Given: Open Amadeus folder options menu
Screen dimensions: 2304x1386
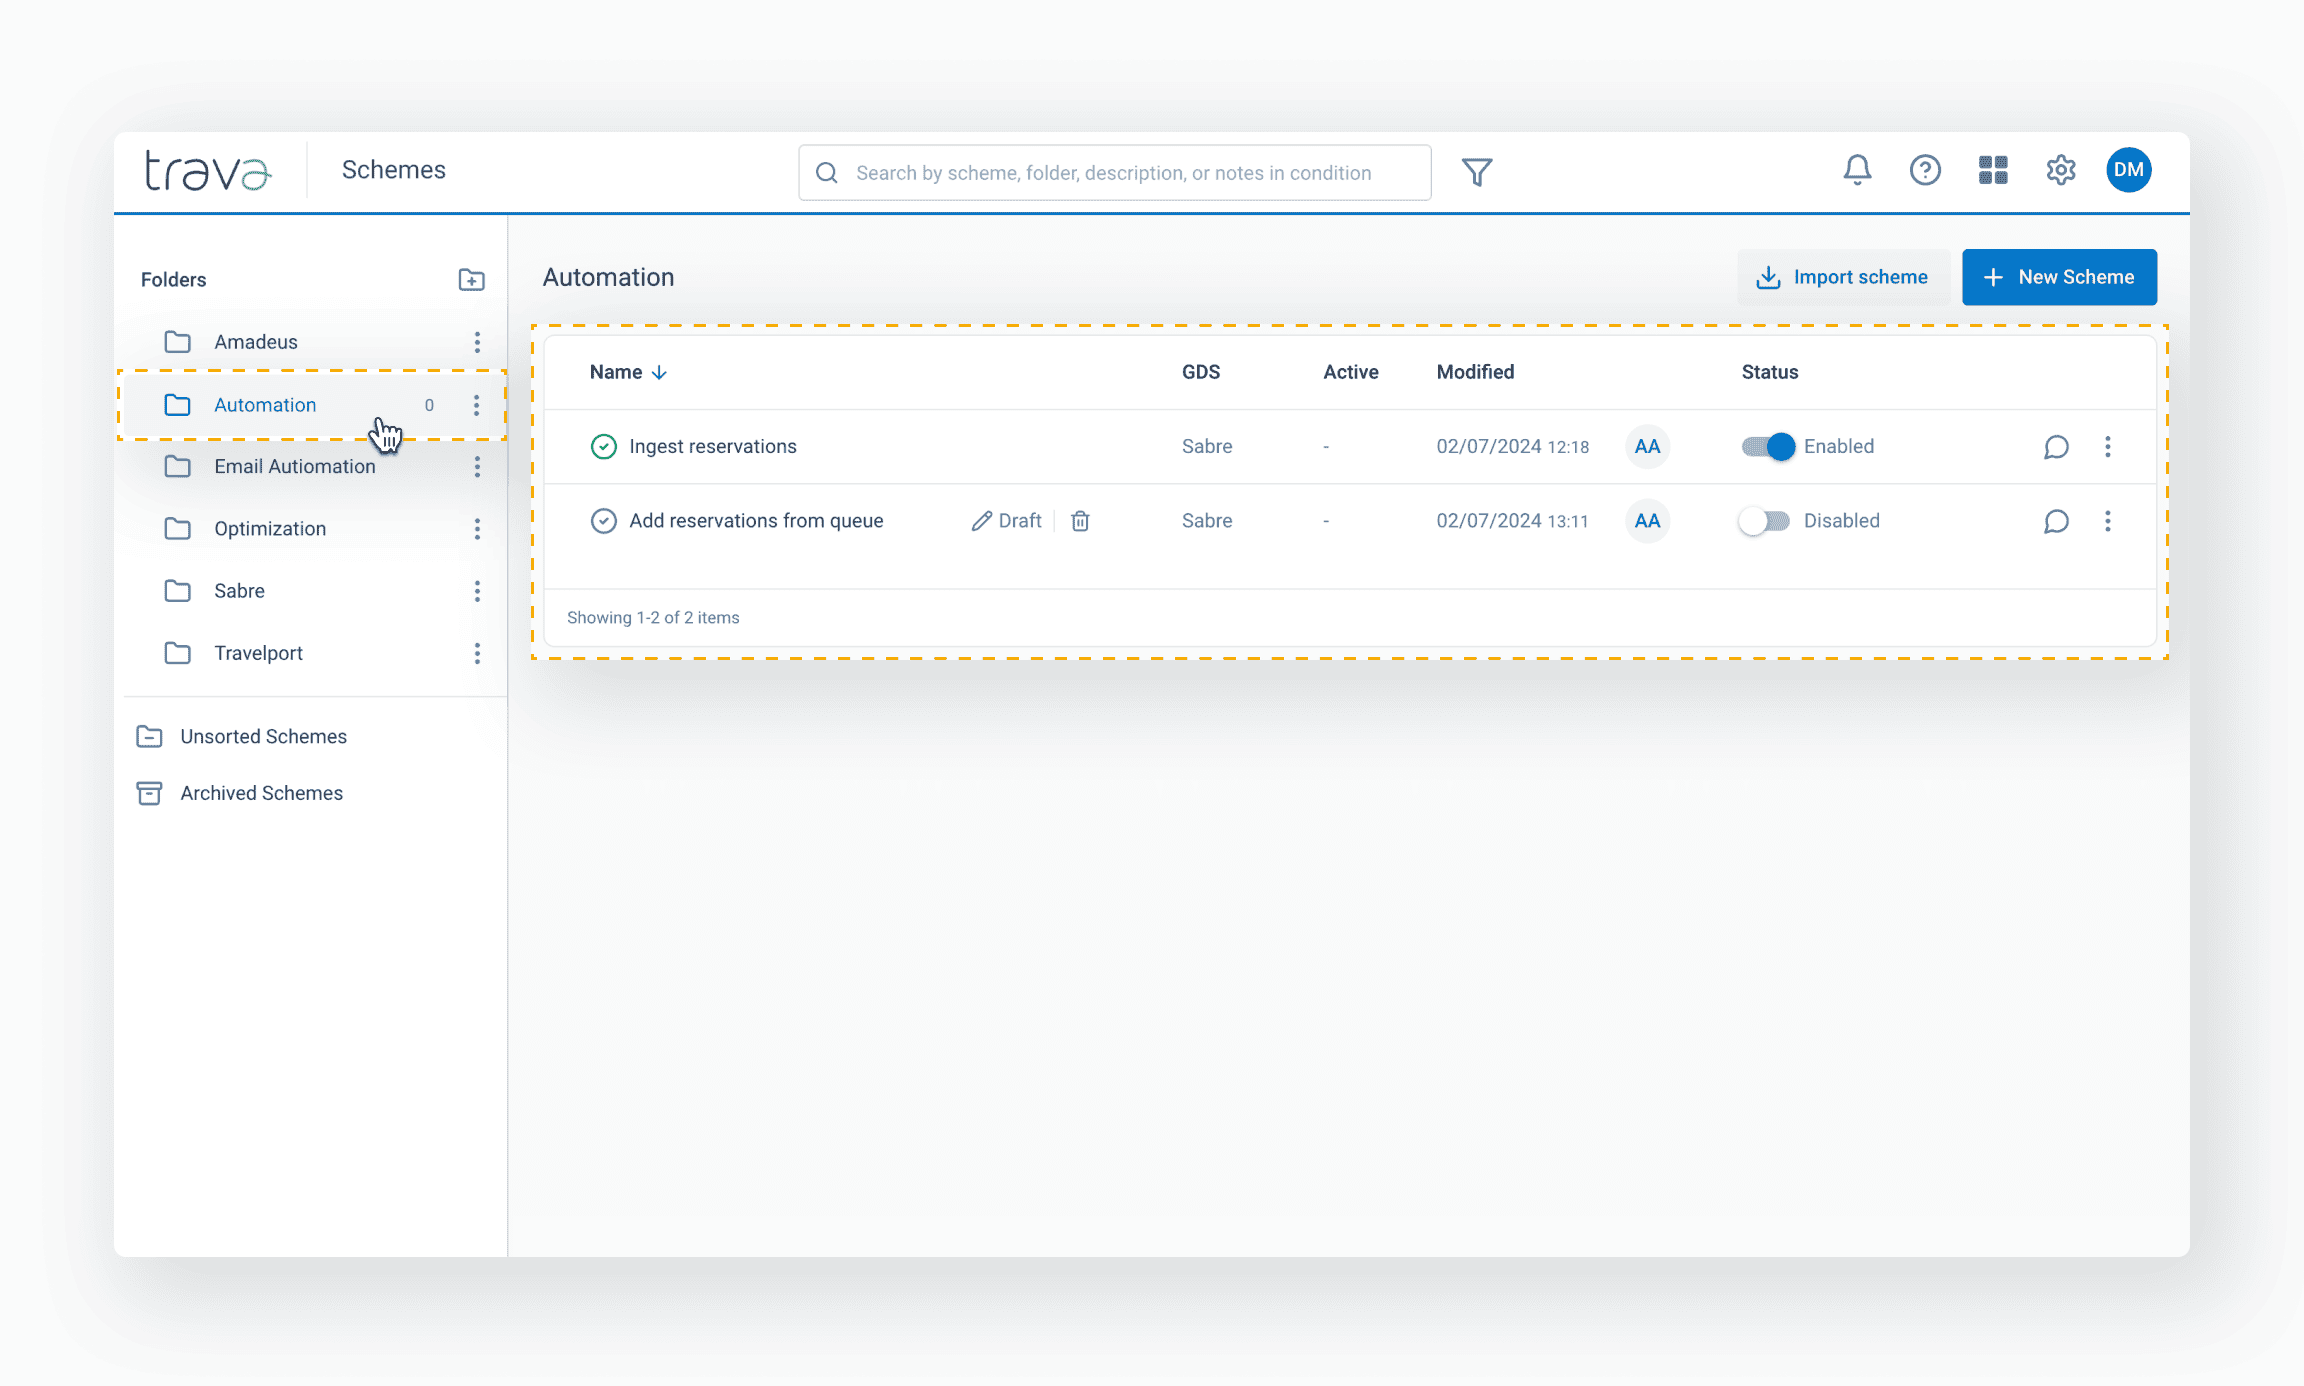Looking at the screenshot, I should point(477,342).
